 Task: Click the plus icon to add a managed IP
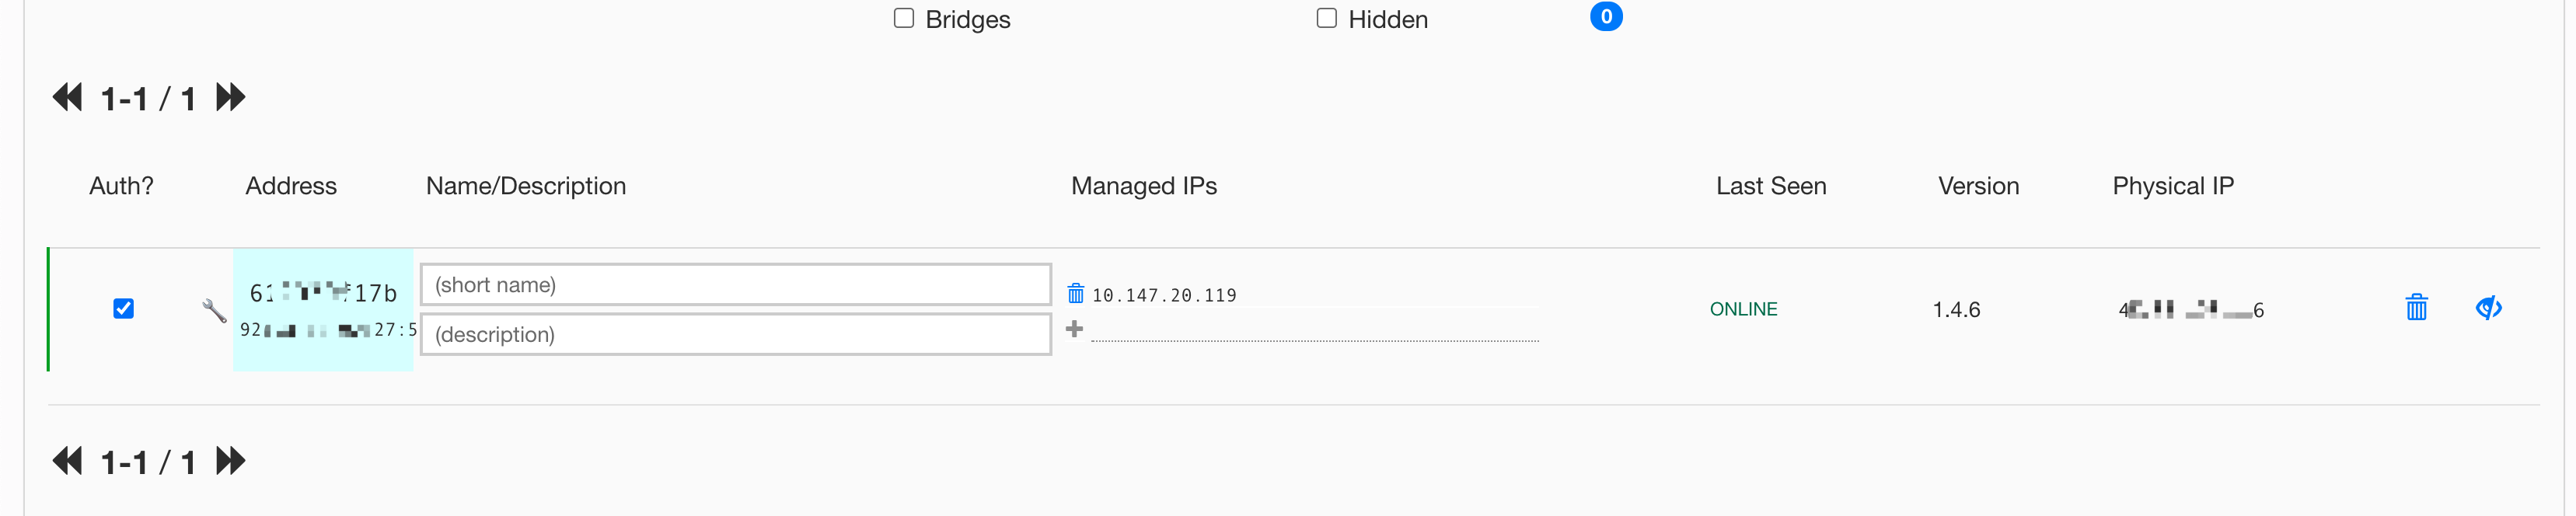point(1074,329)
